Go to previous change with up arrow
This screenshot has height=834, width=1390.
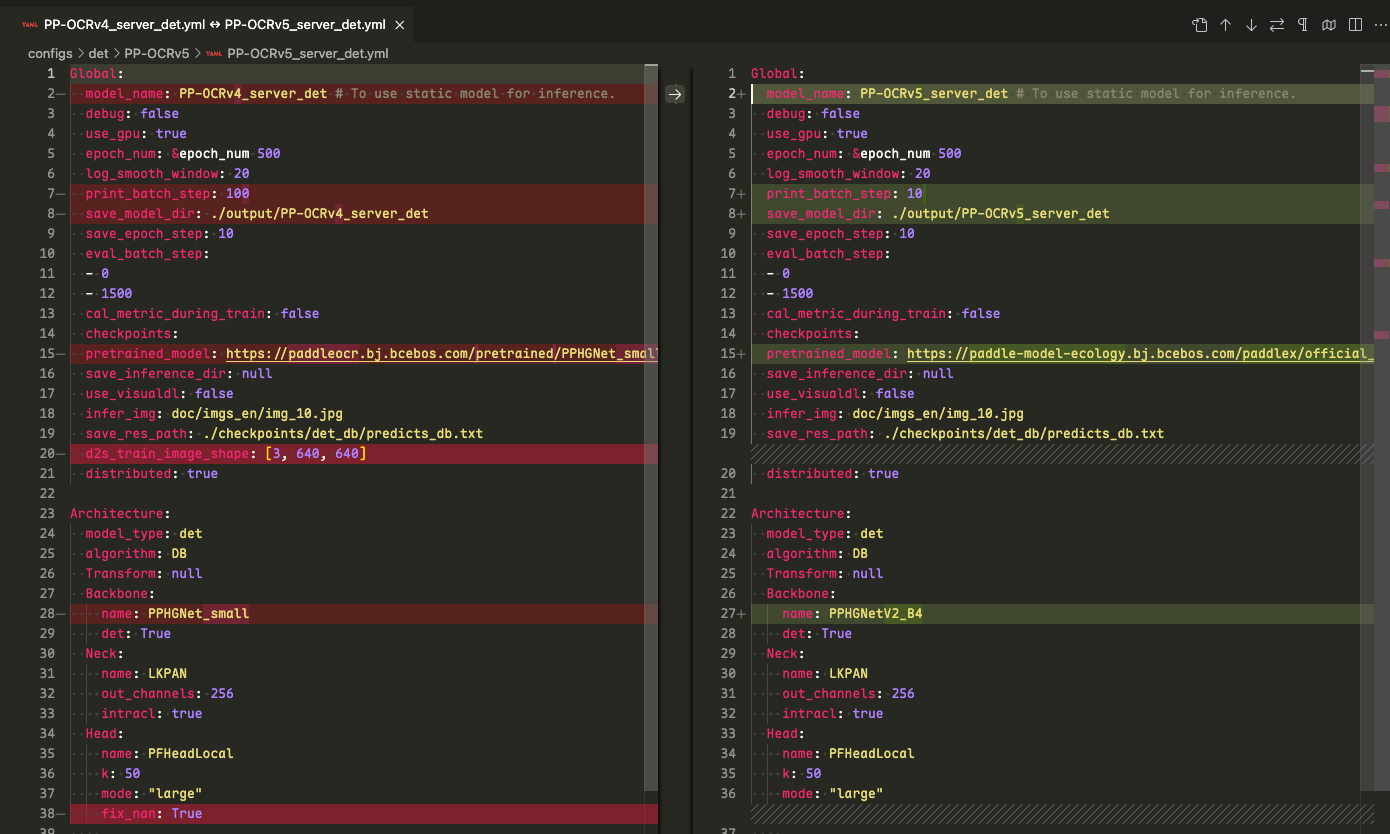coord(1225,25)
